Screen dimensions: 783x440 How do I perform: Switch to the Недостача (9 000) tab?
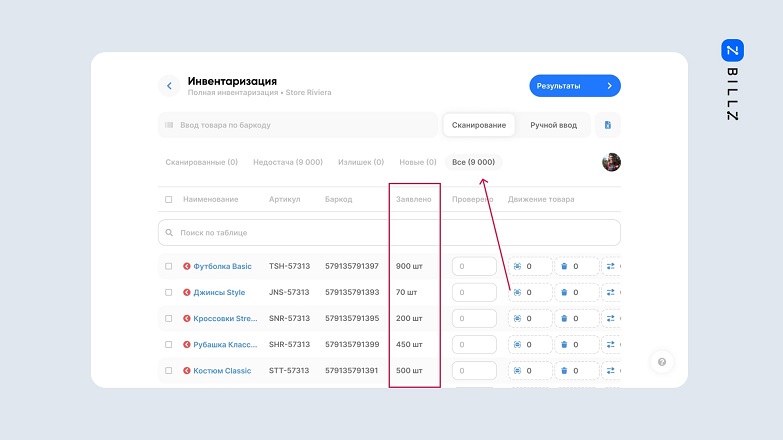pos(288,162)
